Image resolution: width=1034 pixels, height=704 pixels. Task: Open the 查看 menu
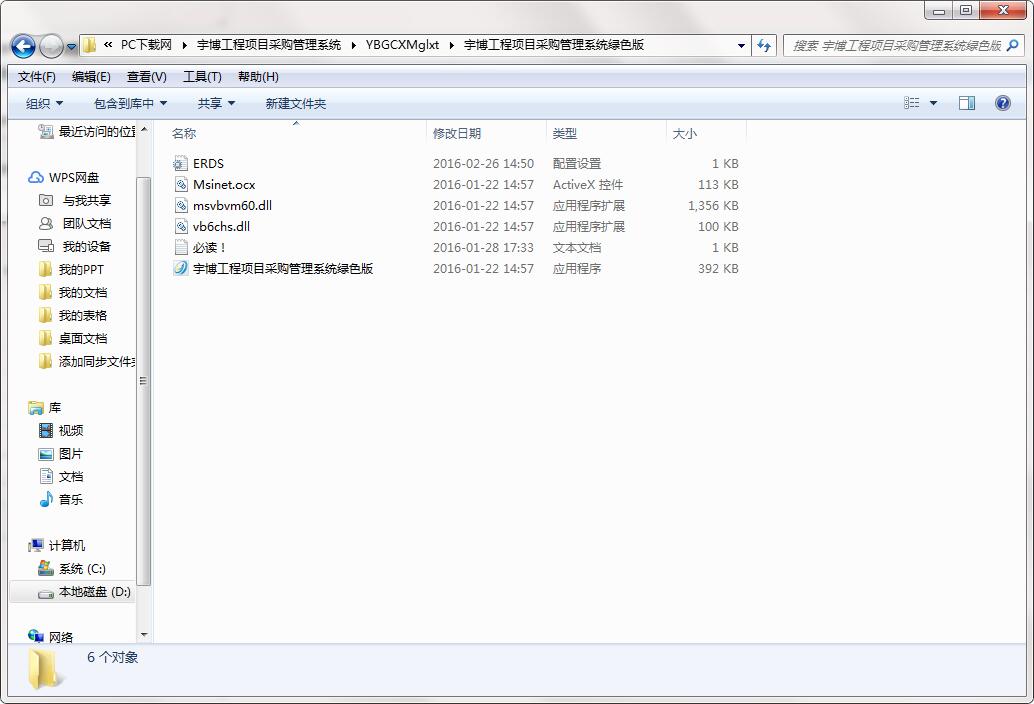(144, 76)
